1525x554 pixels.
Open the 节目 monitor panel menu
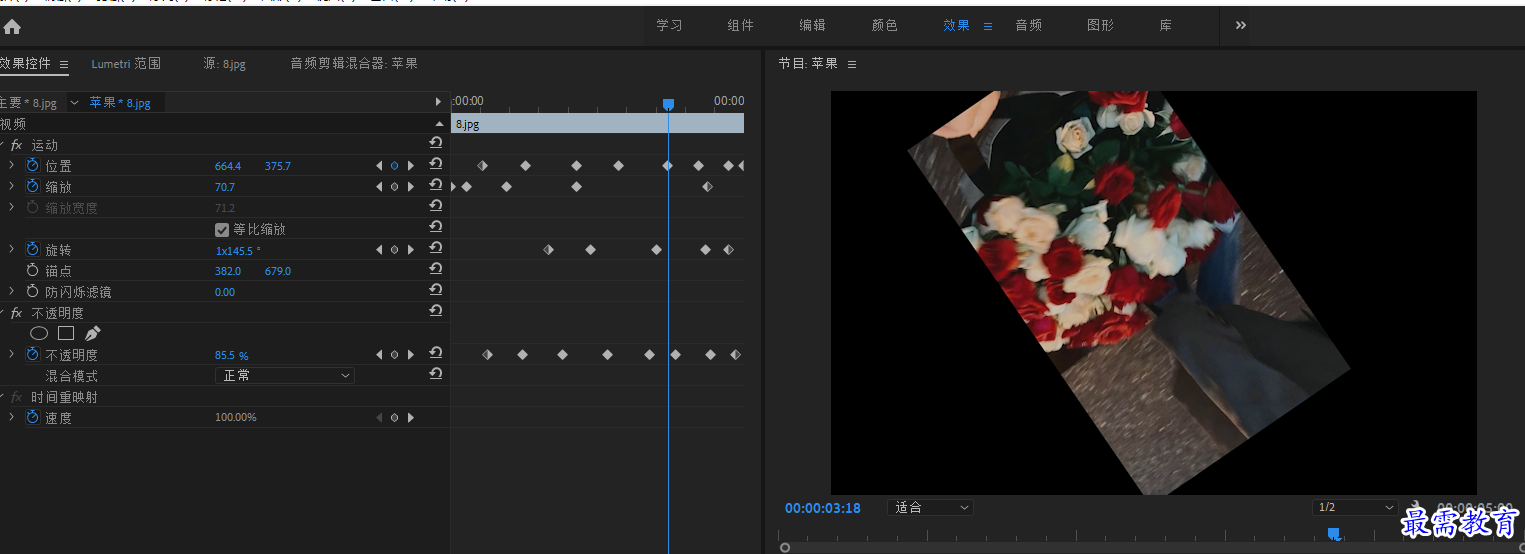[x=852, y=64]
